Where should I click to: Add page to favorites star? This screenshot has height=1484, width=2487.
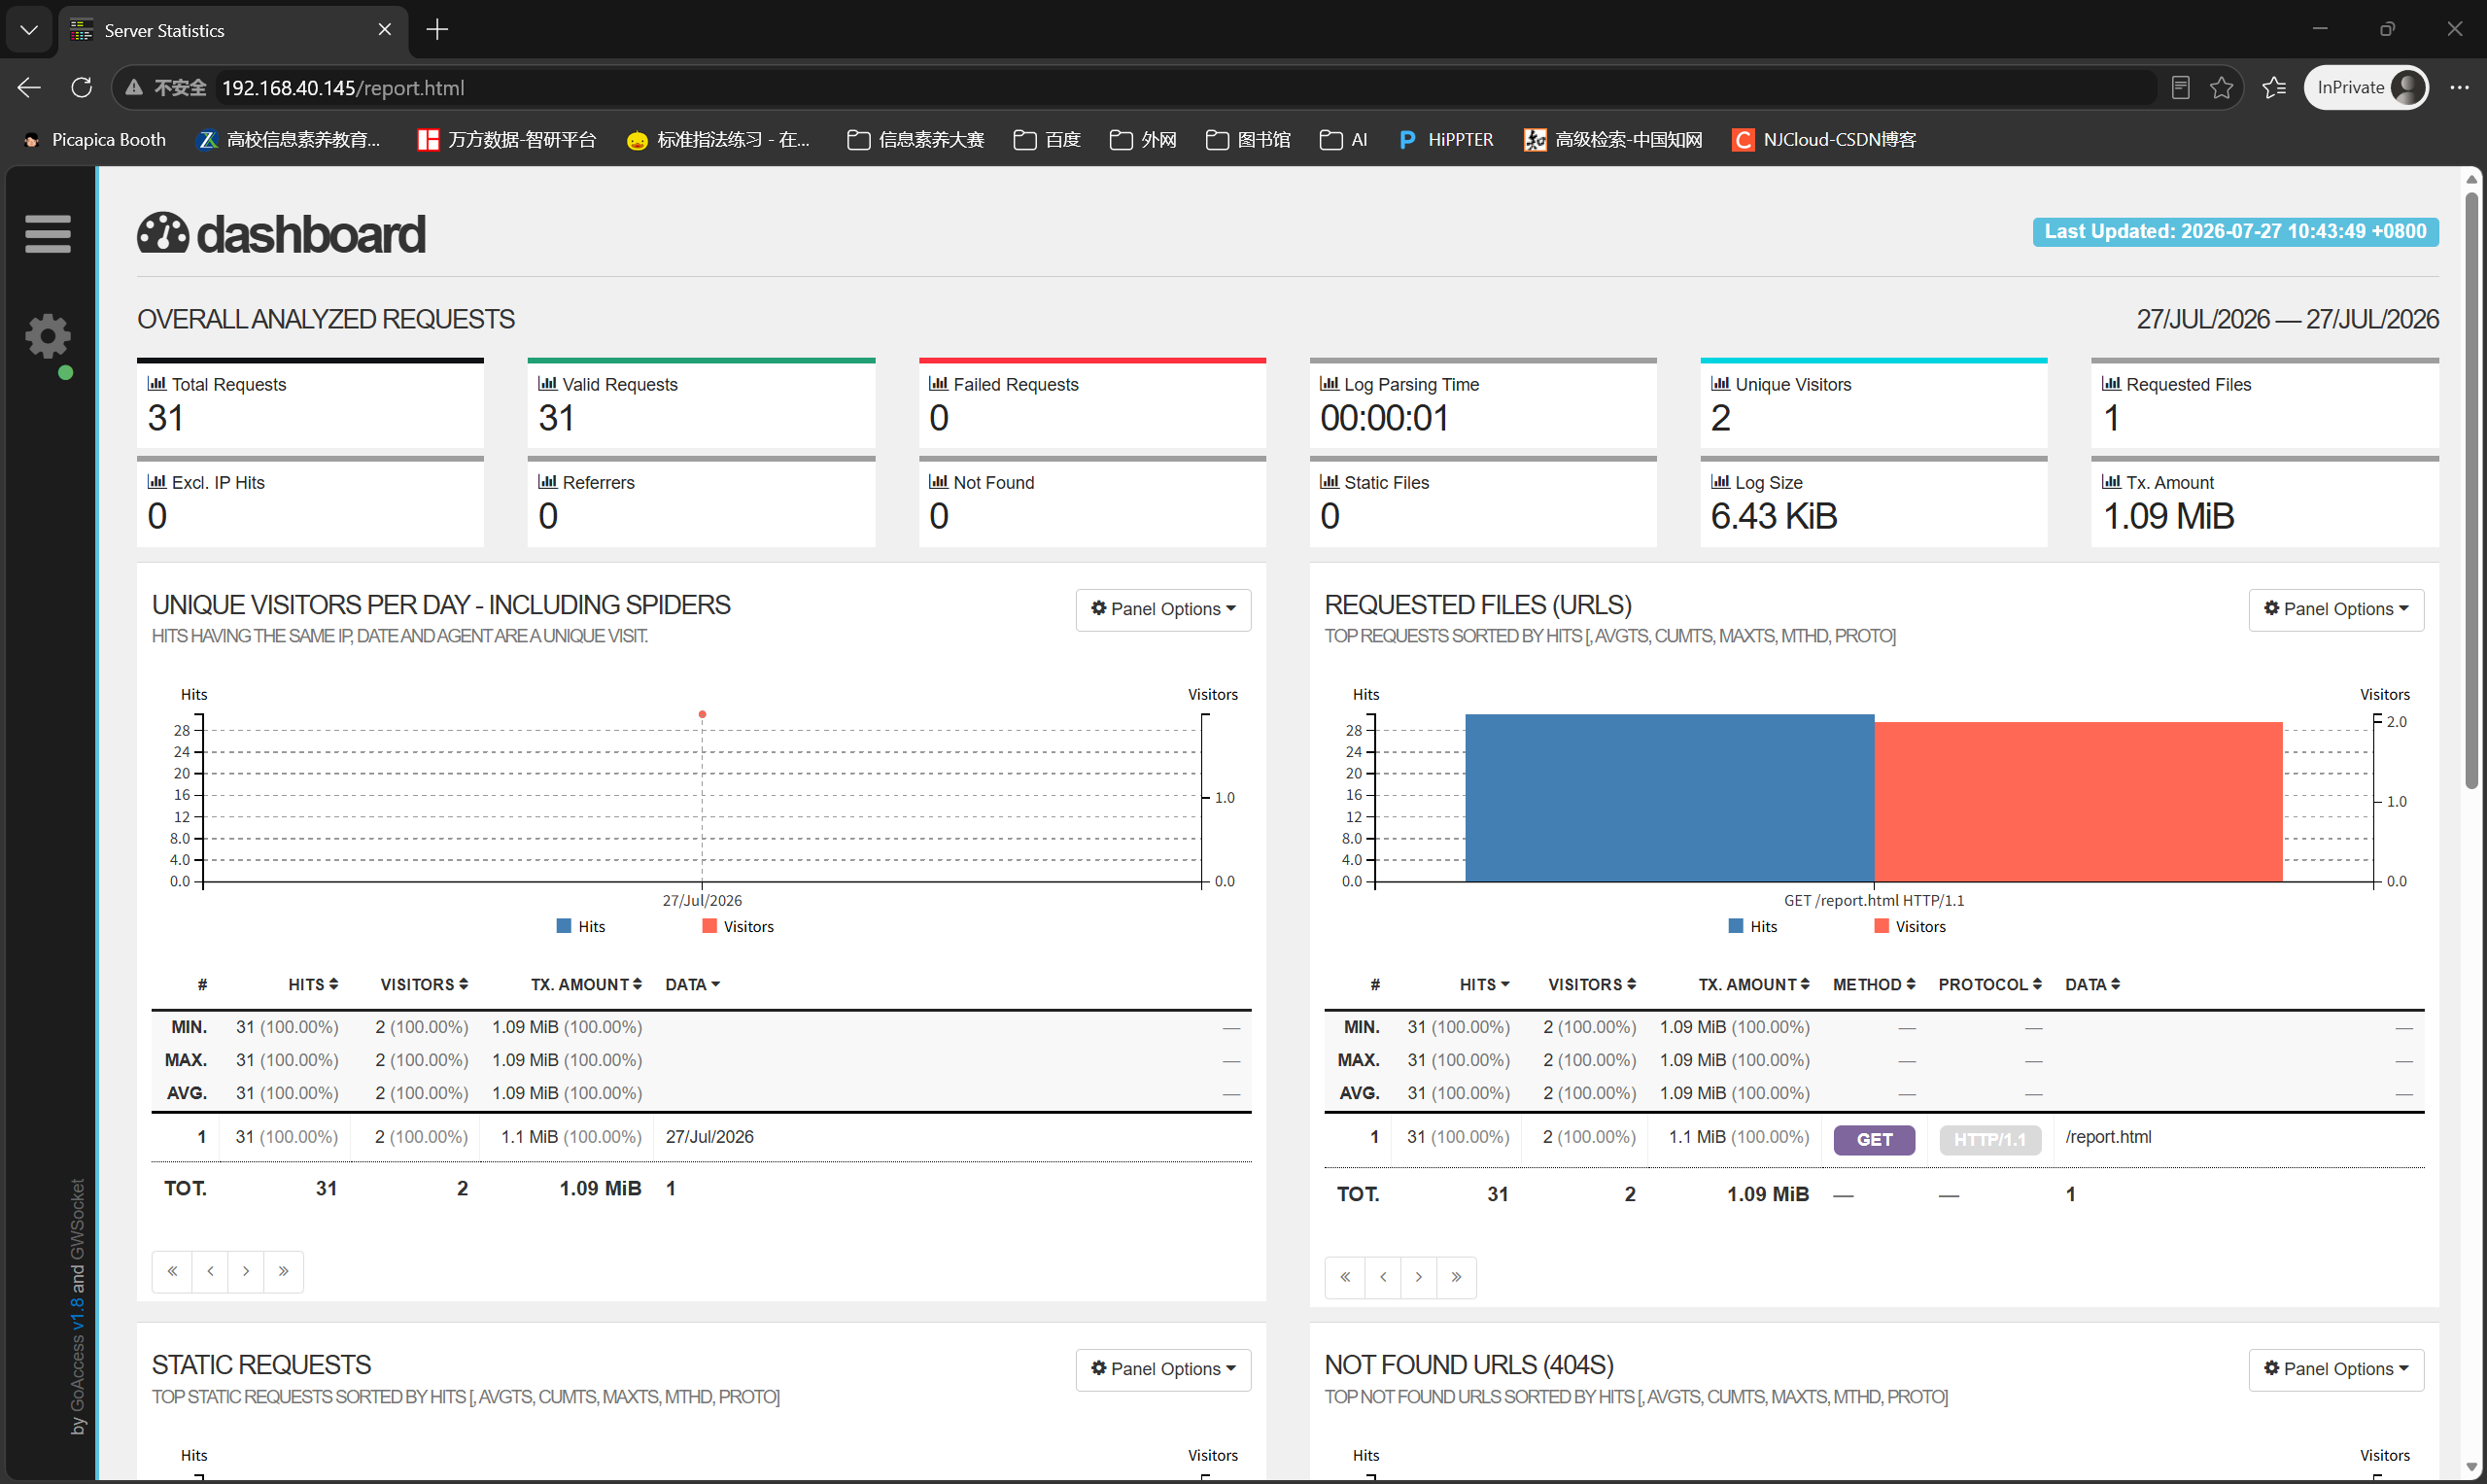[2221, 88]
